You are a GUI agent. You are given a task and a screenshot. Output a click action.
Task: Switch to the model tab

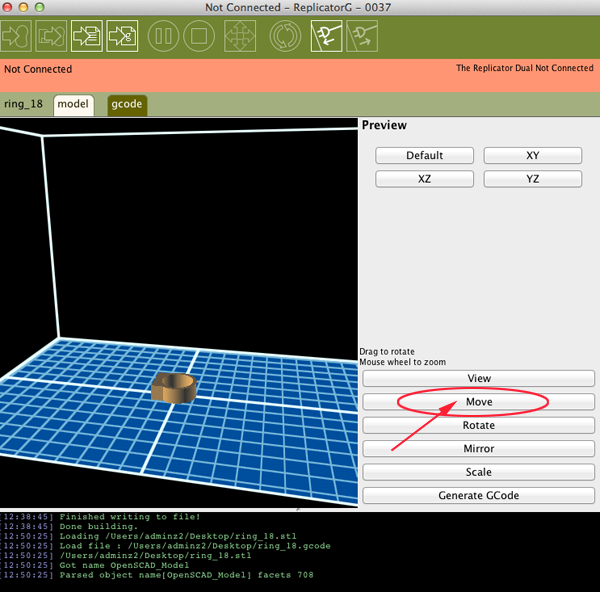point(73,105)
